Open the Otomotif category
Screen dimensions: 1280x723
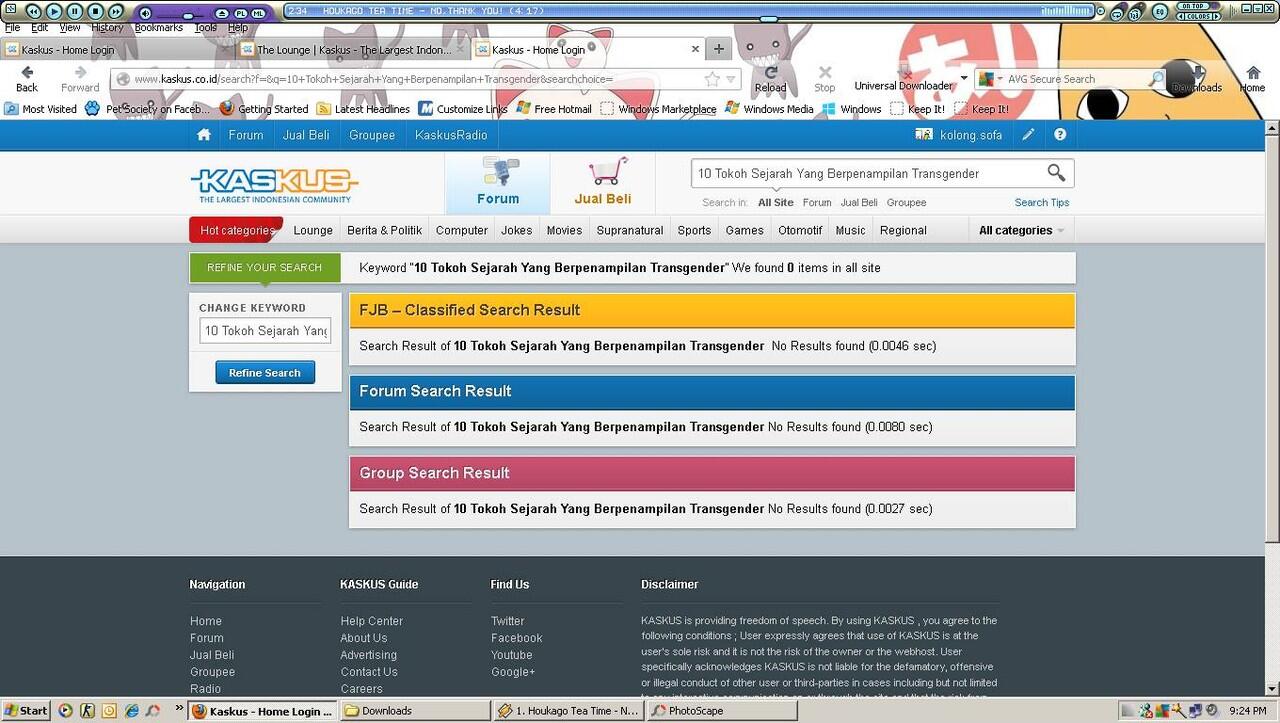[800, 230]
